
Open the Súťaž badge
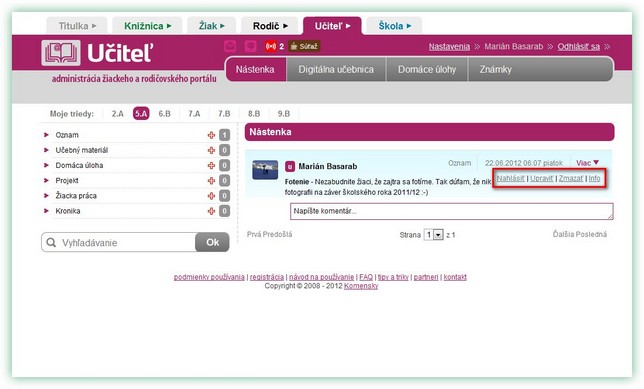coord(304,46)
